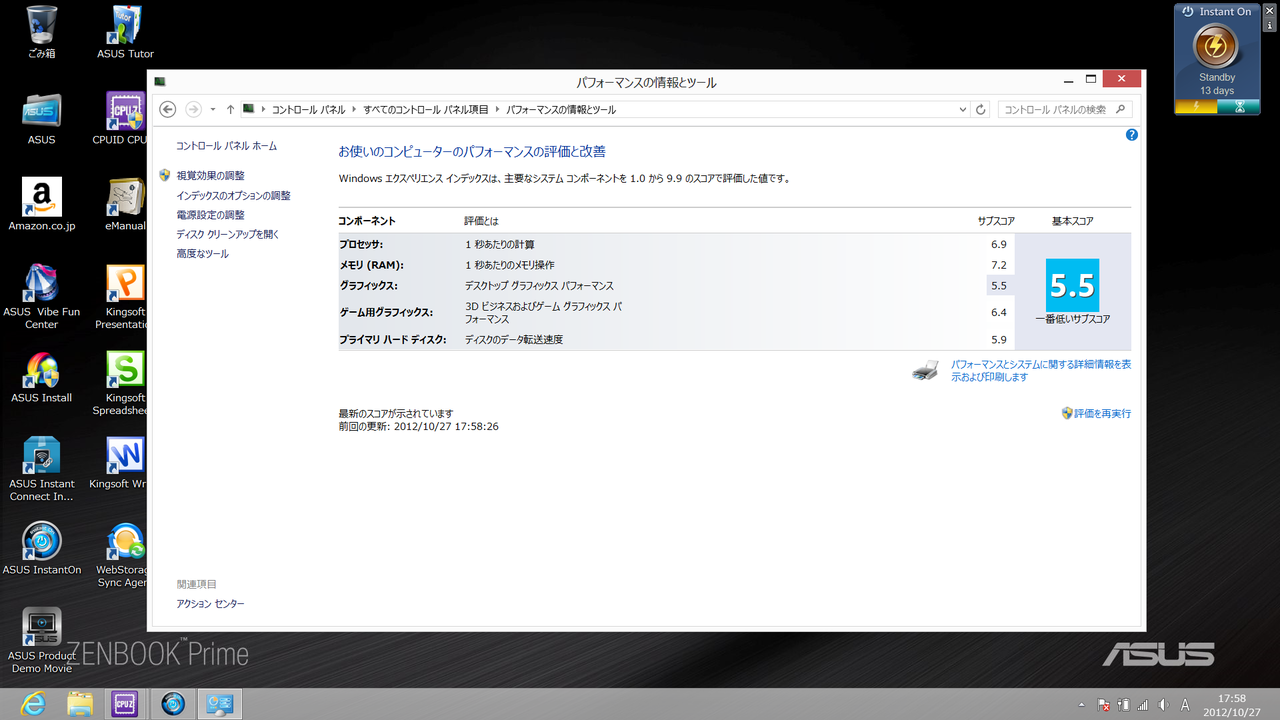Open 視覚効果の調整 link
The width and height of the screenshot is (1280, 720).
[210, 176]
